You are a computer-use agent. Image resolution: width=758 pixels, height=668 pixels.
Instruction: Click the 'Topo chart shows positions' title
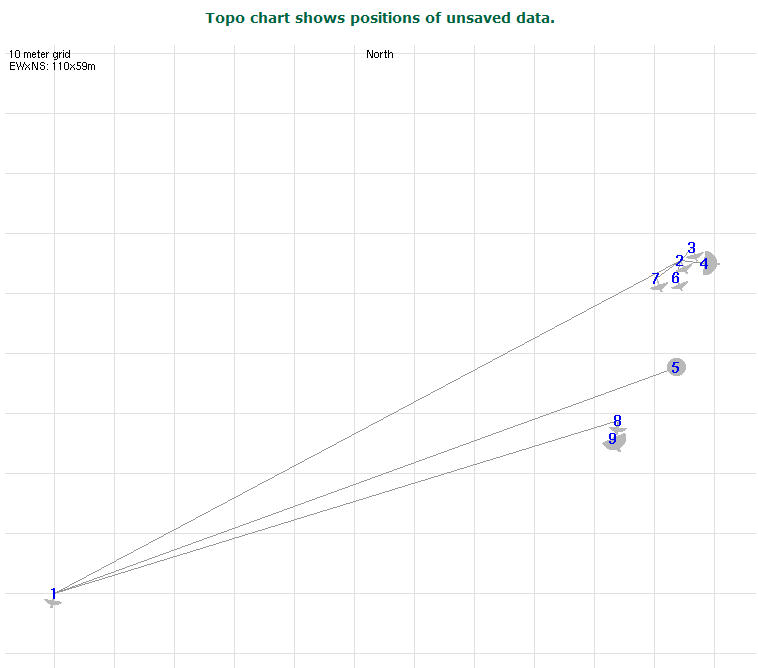pos(379,18)
